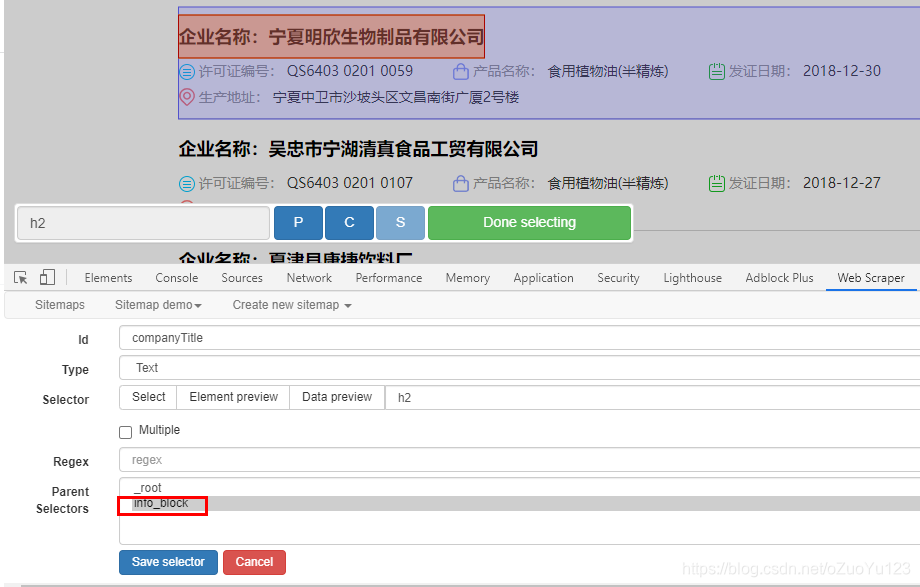The height and width of the screenshot is (587, 920).
Task: Click the Id field containing companyTitle
Action: 519,338
